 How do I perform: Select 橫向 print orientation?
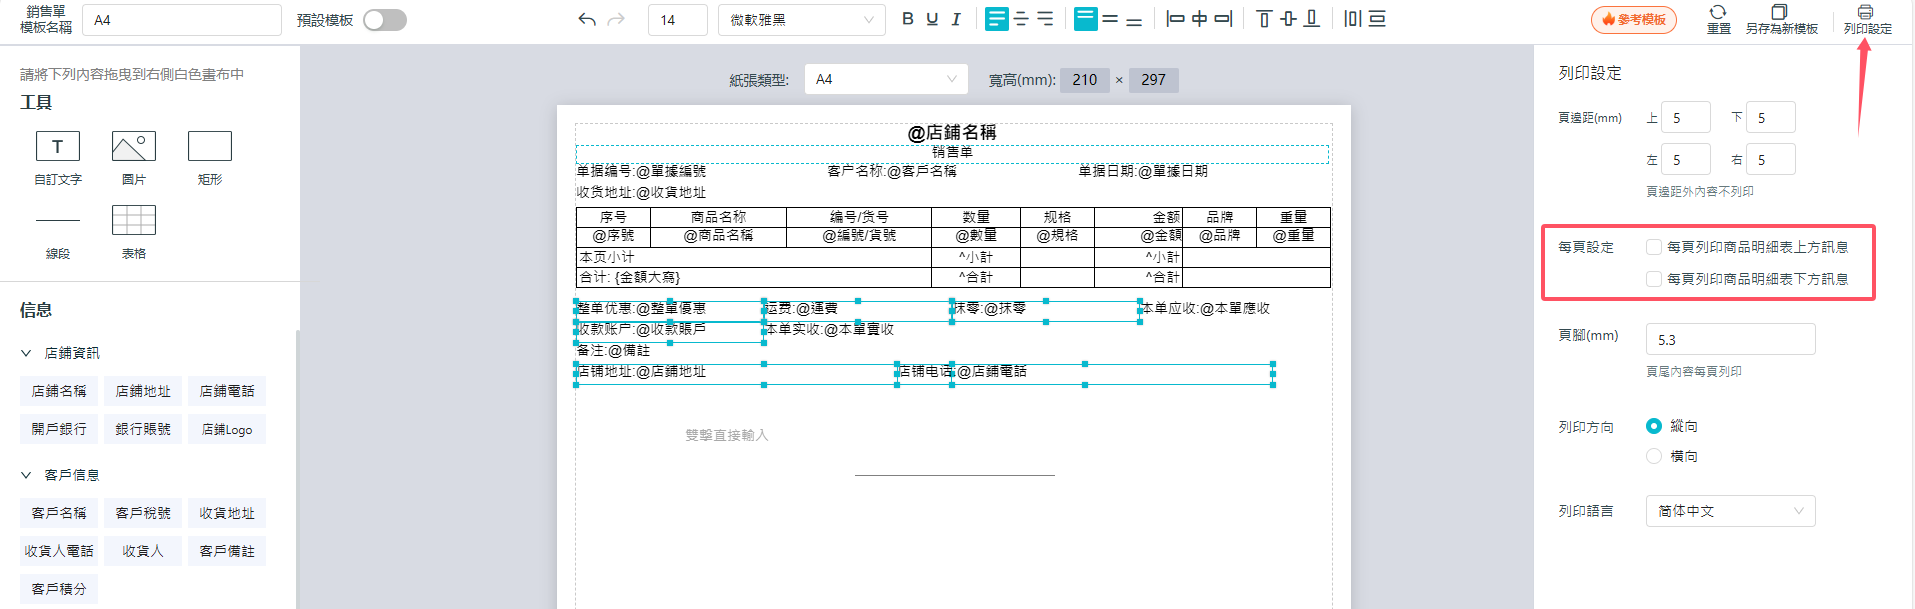coord(1654,456)
